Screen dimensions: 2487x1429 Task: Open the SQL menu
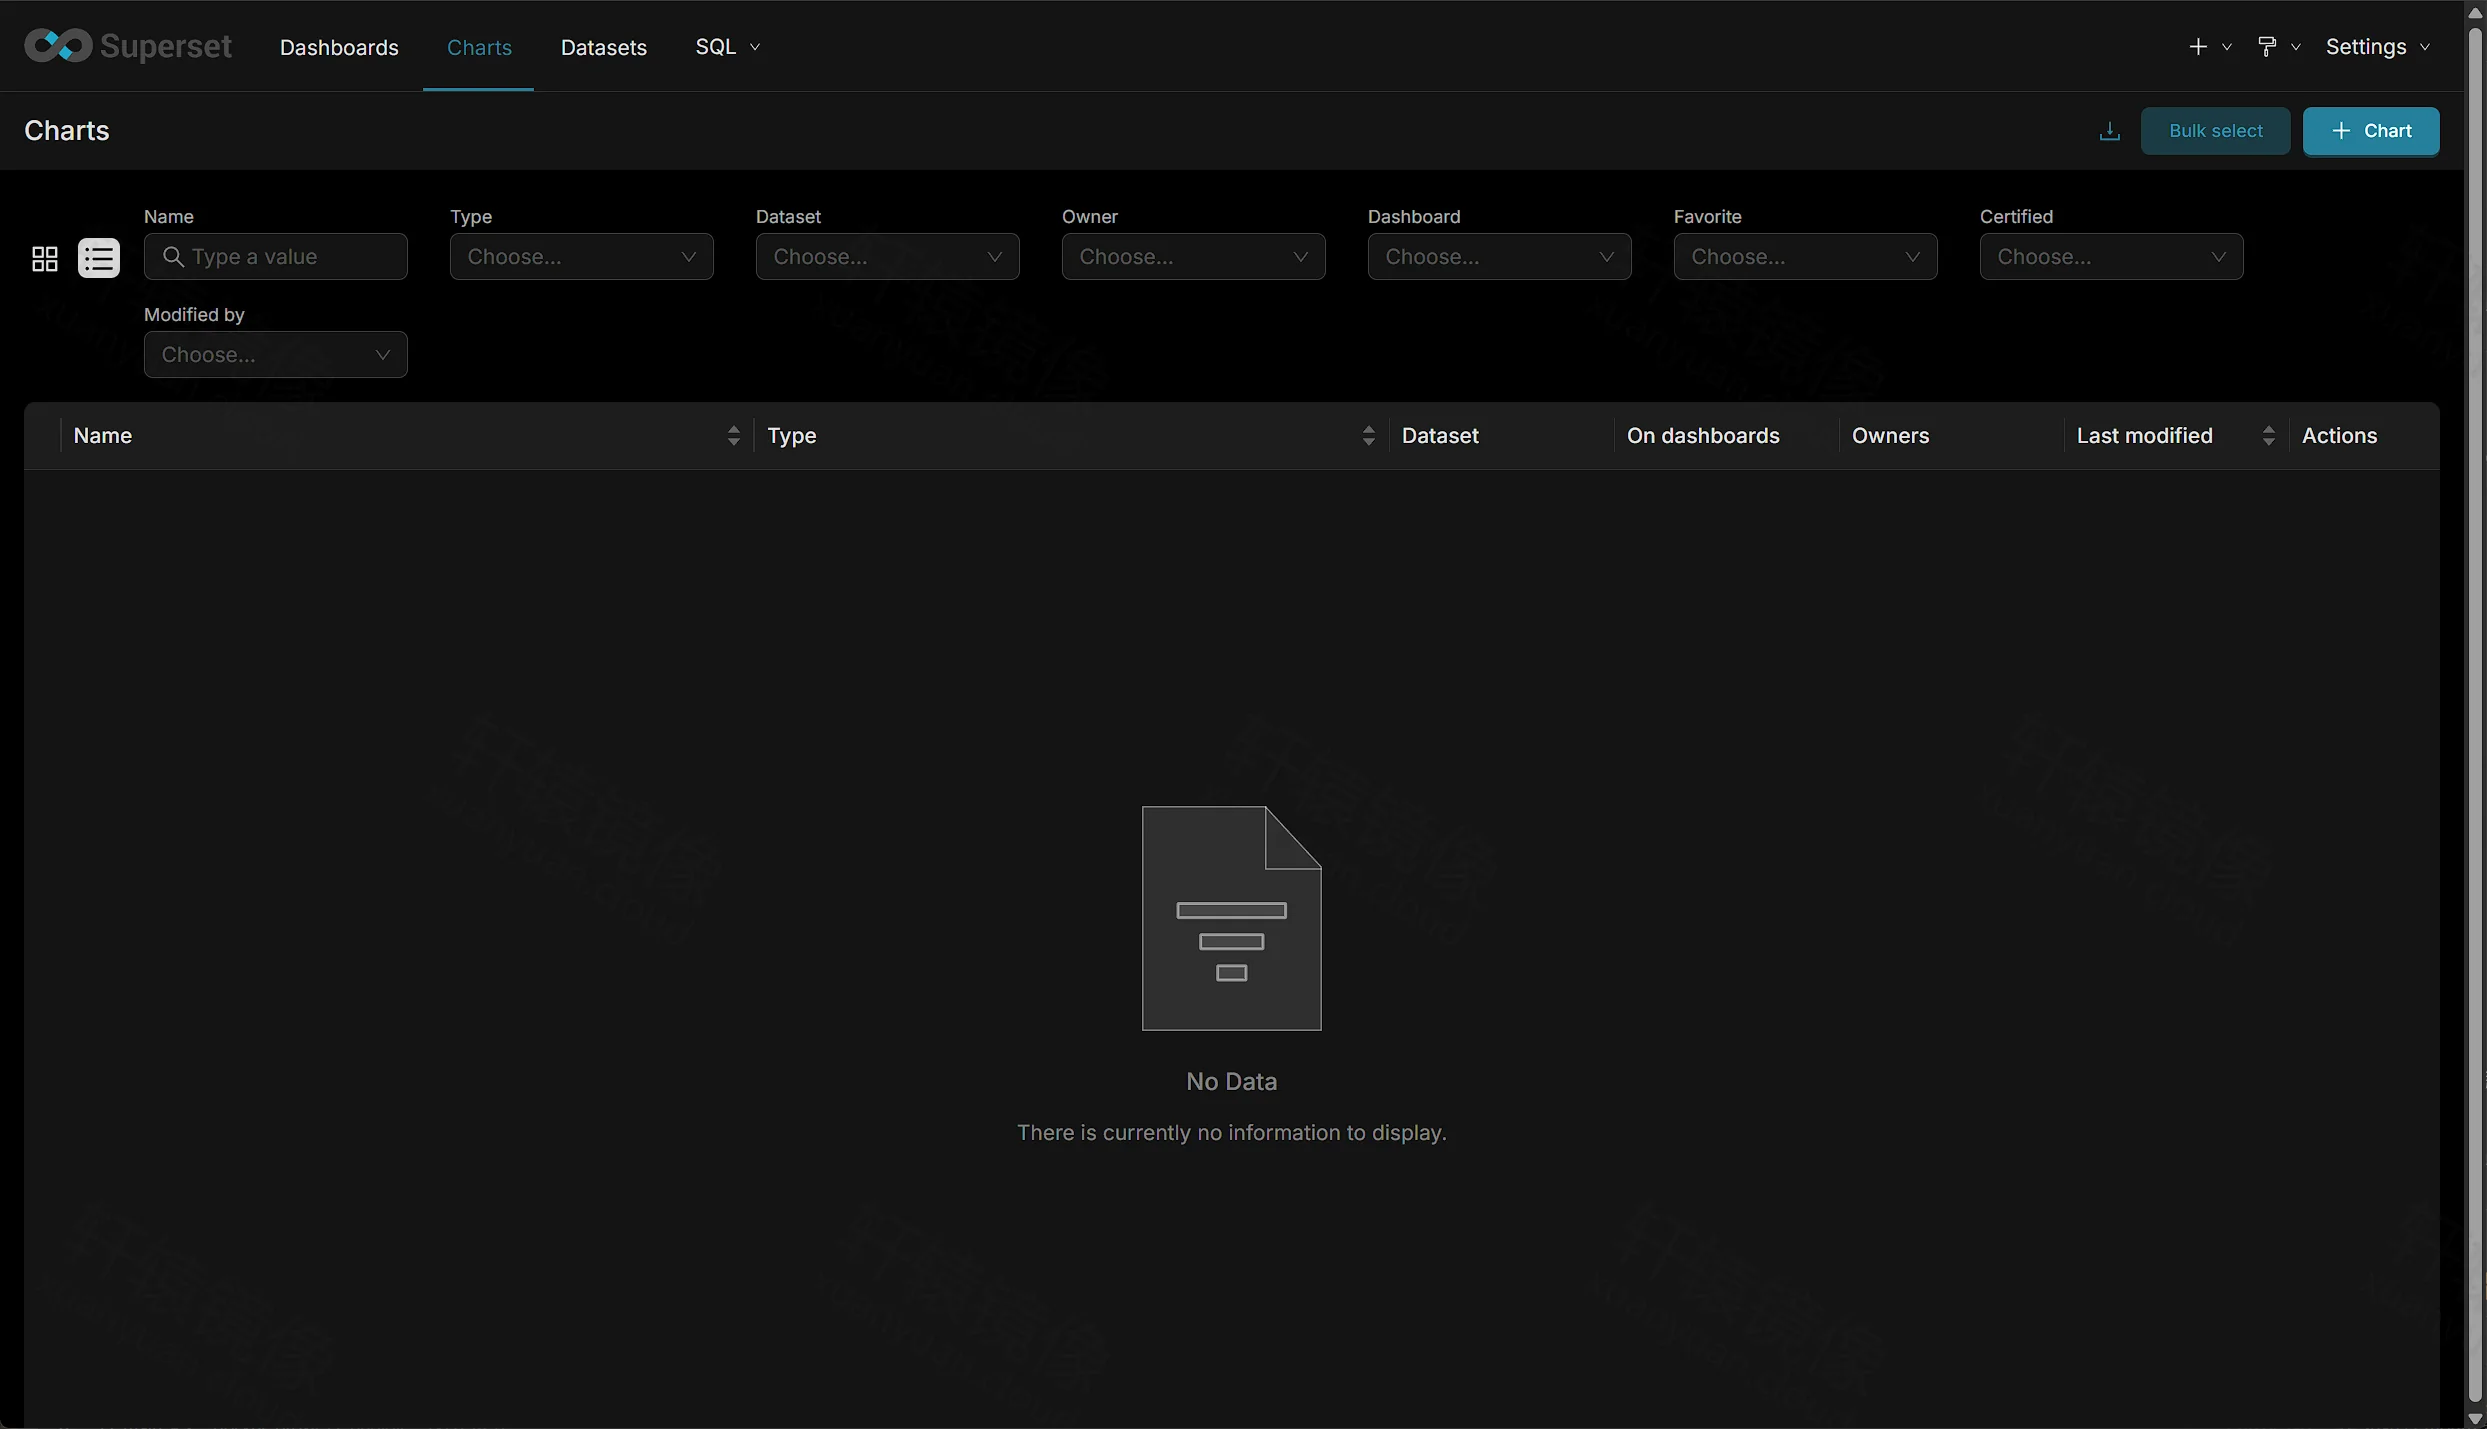point(728,47)
